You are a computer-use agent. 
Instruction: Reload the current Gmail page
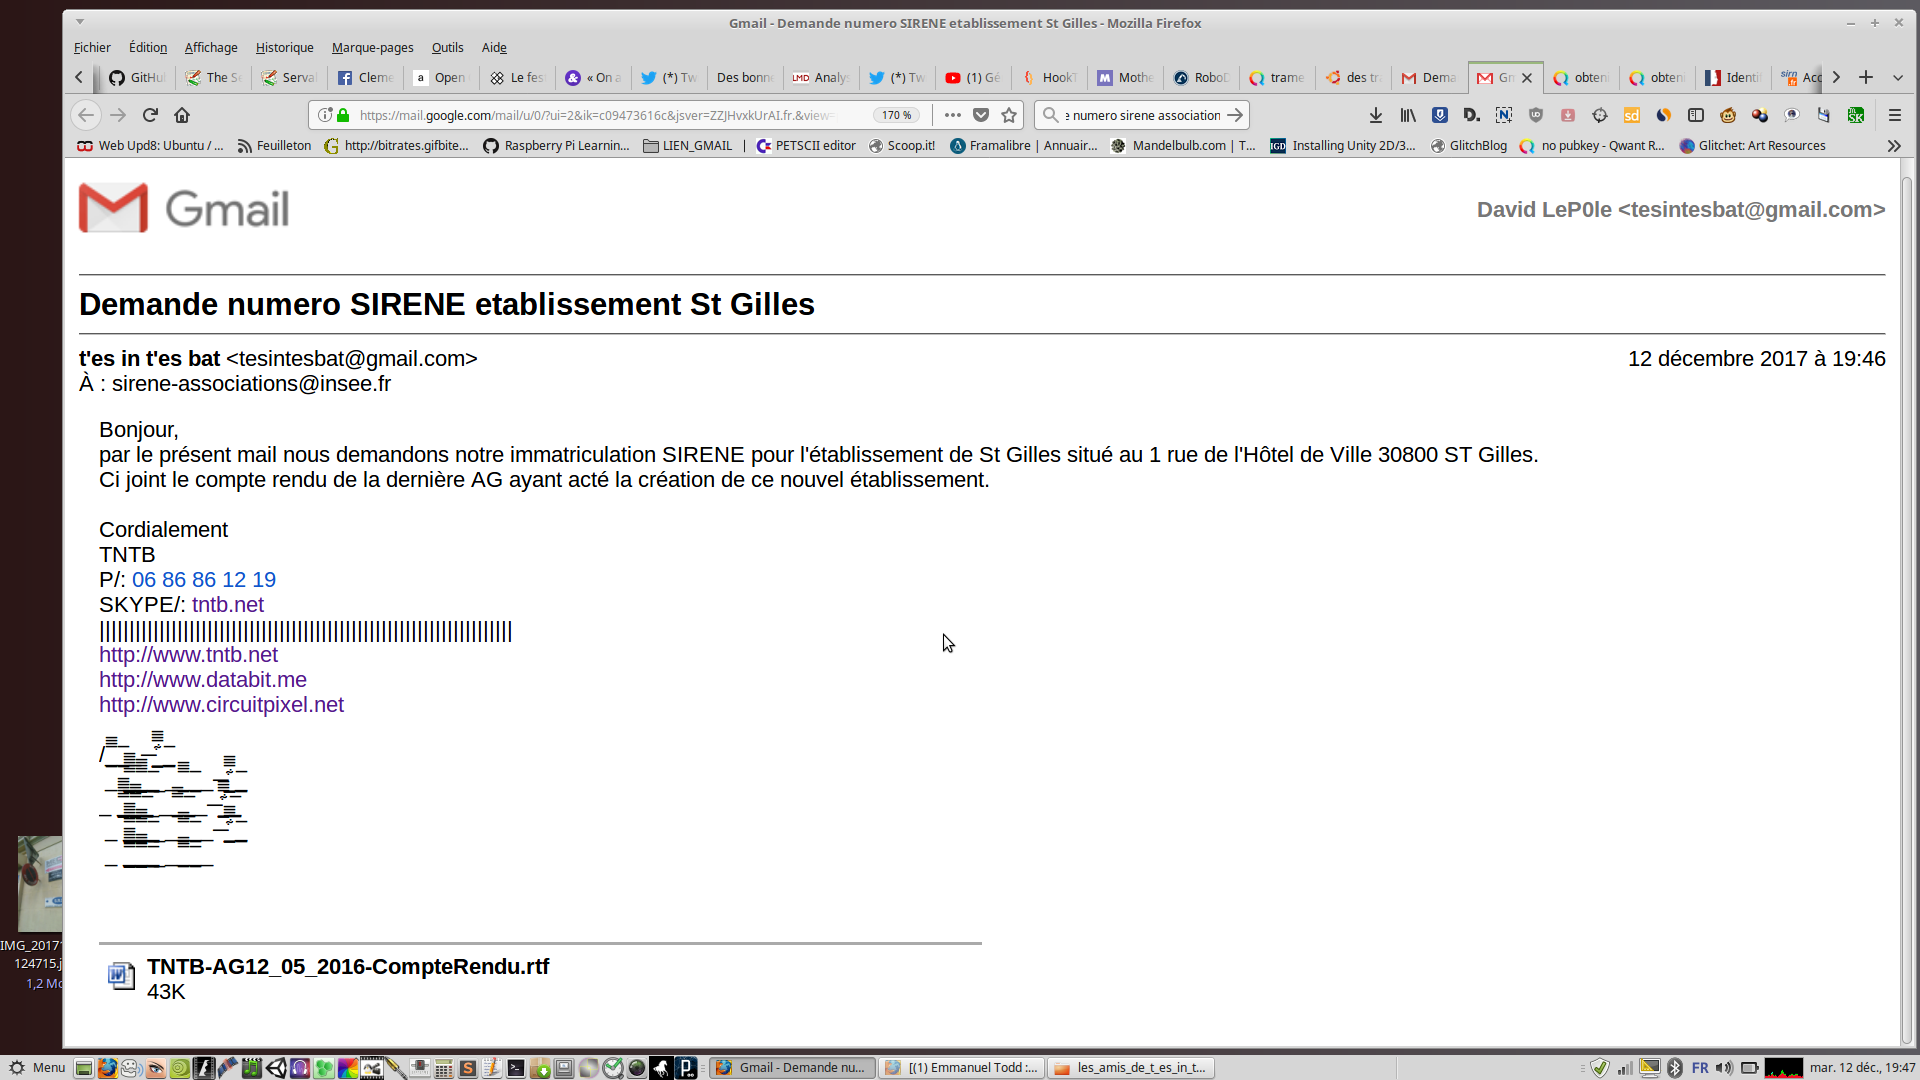pos(150,115)
